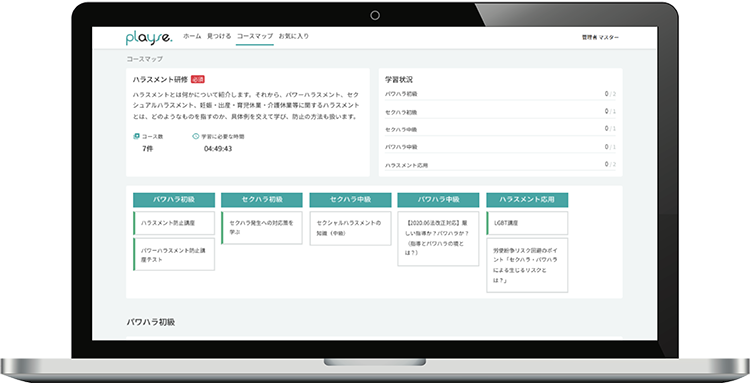Image resolution: width=750 pixels, height=383 pixels.
Task: Click the セクハラ中級 column header
Action: tap(351, 200)
